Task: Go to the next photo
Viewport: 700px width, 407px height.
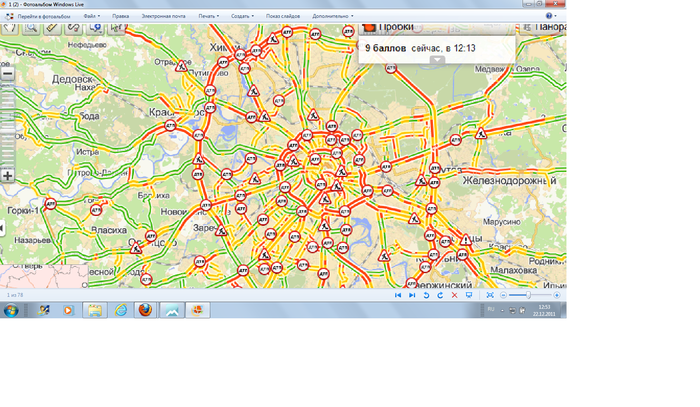Action: (x=412, y=295)
